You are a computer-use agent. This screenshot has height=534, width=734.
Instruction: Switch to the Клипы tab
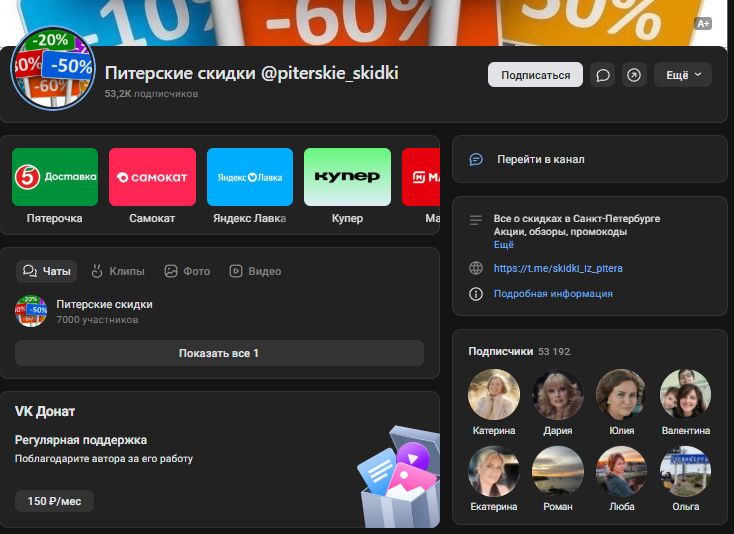(x=117, y=271)
